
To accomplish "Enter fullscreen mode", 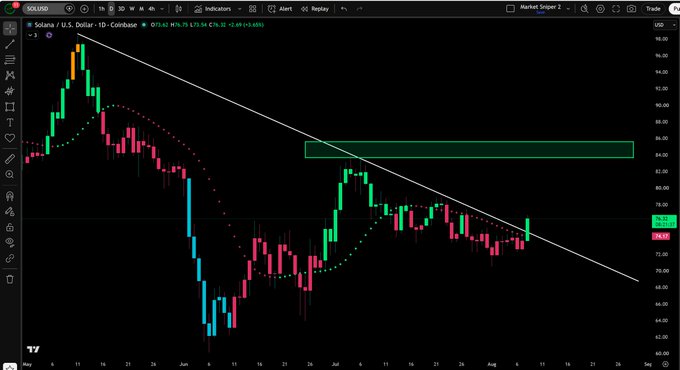I will (616, 9).
